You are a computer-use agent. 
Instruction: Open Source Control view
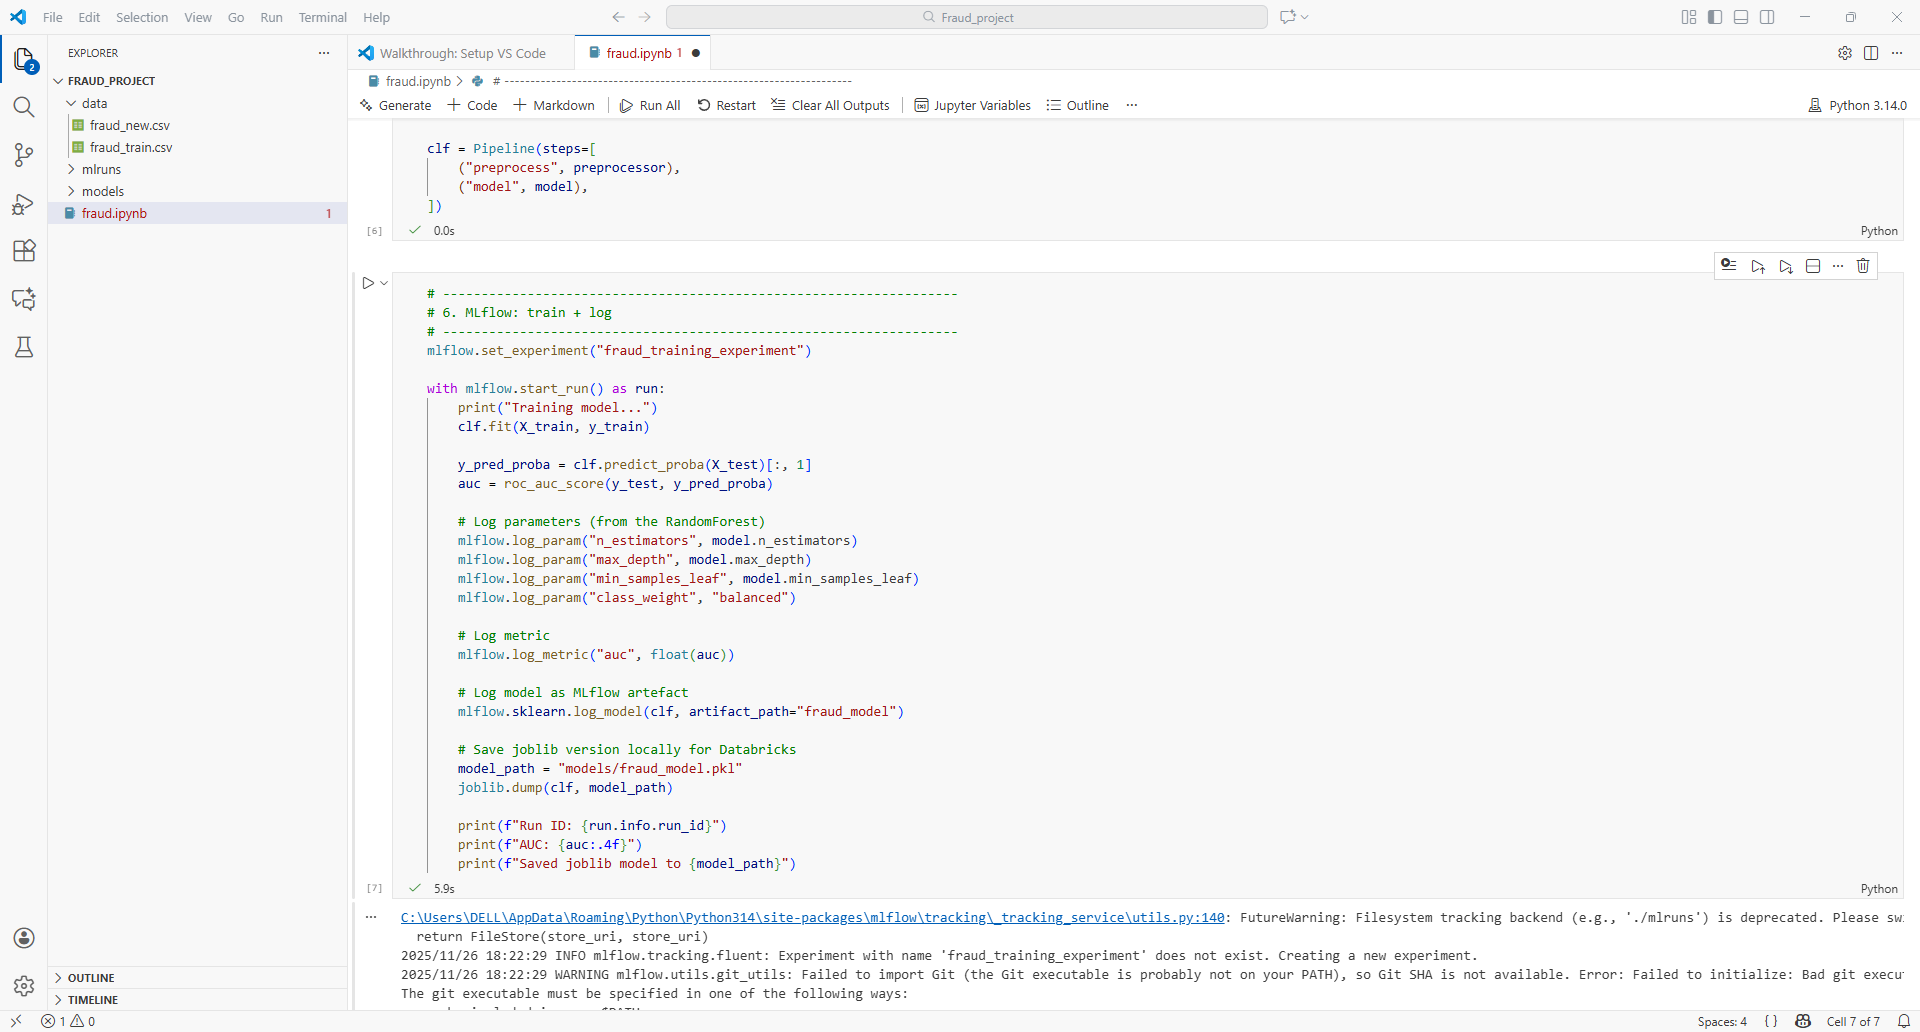tap(24, 155)
